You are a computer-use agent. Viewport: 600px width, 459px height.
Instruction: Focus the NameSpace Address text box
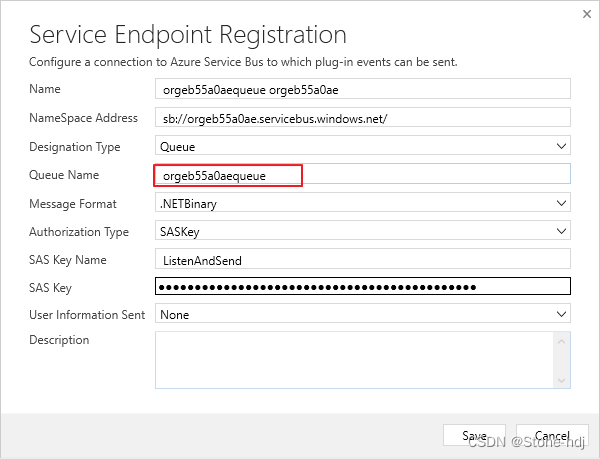(x=363, y=117)
